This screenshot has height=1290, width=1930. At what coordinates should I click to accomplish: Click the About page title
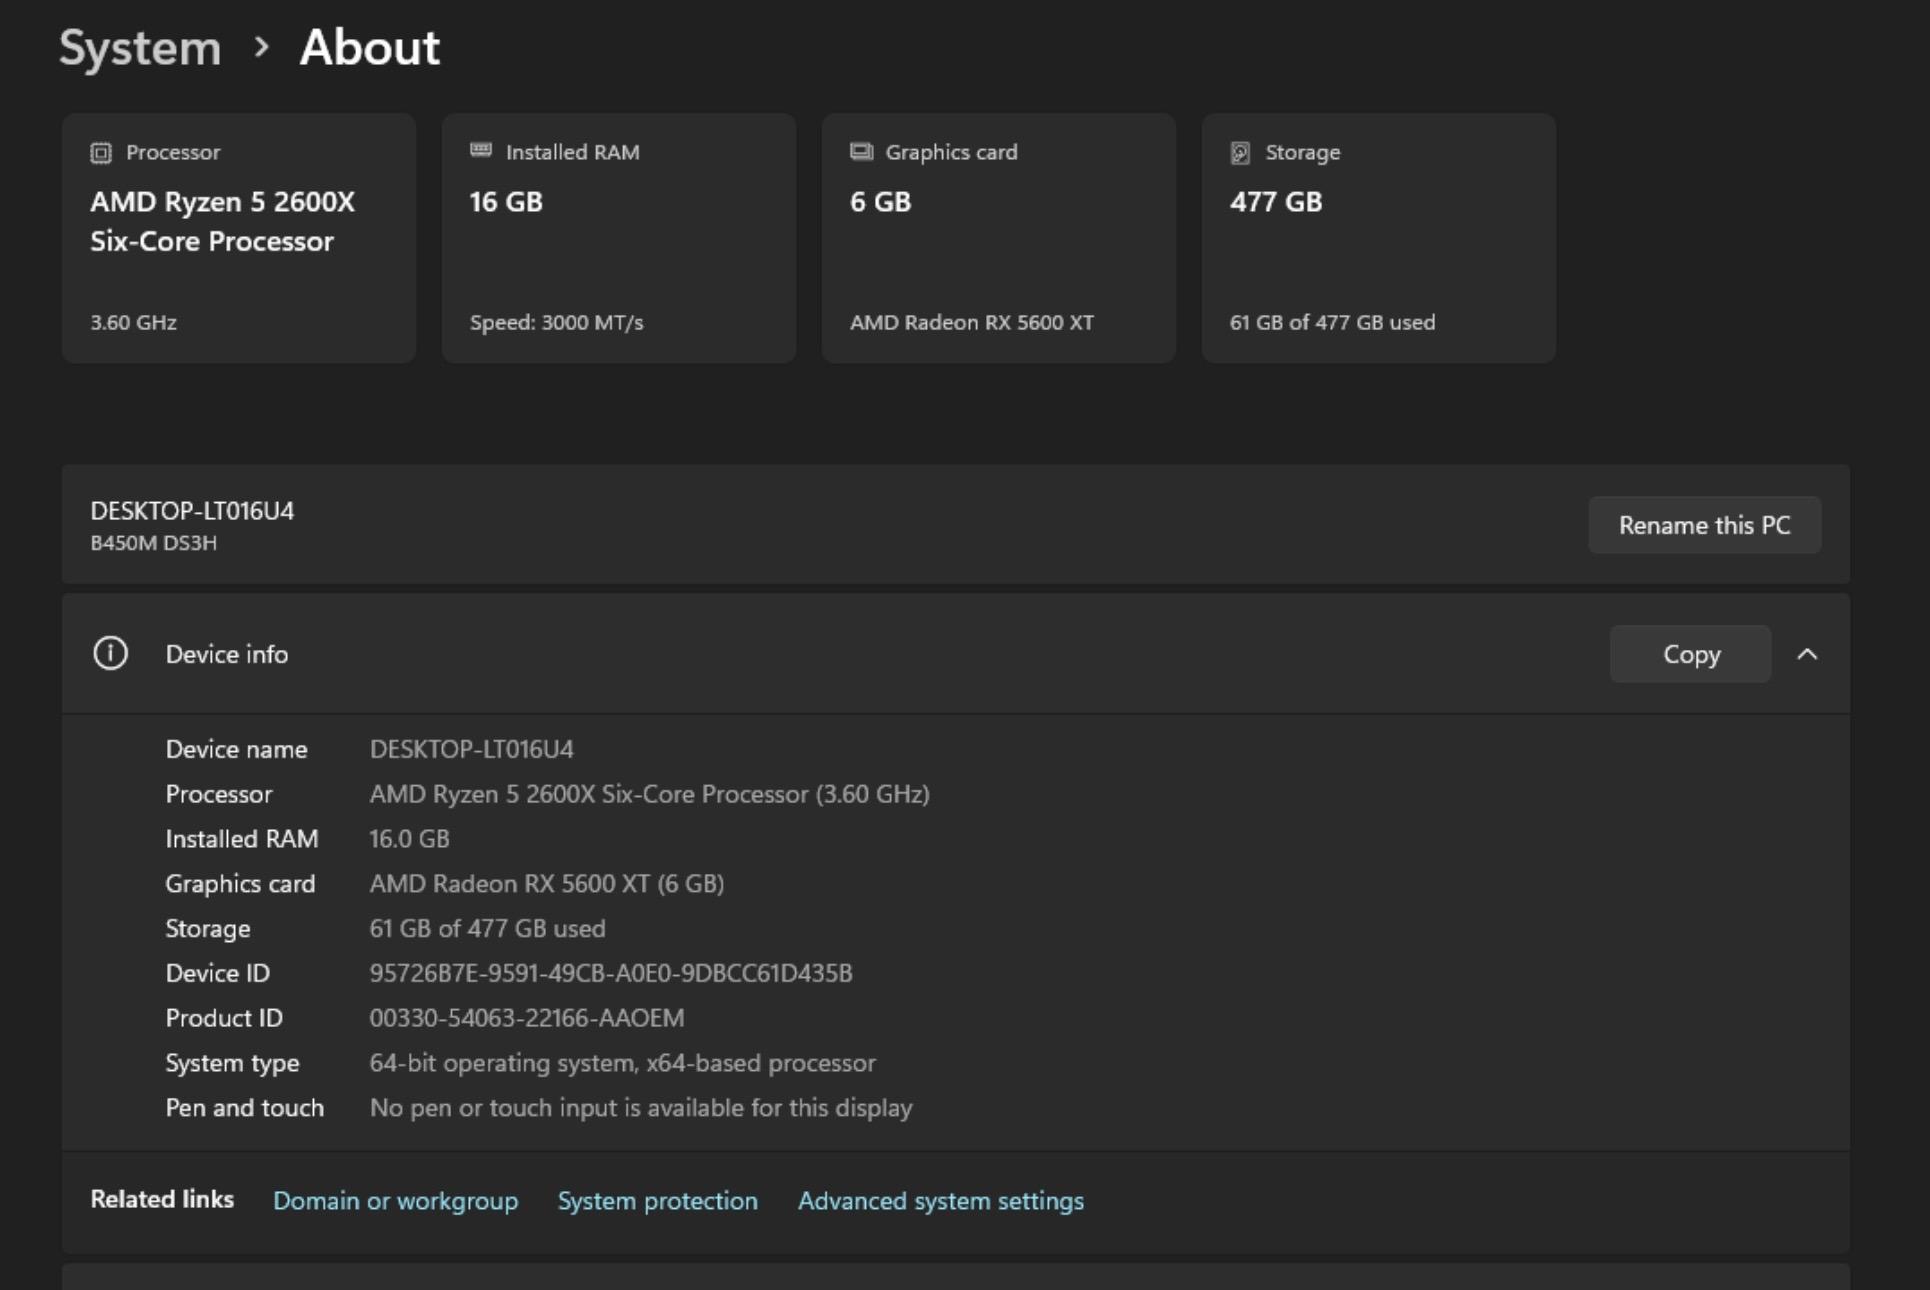[370, 47]
